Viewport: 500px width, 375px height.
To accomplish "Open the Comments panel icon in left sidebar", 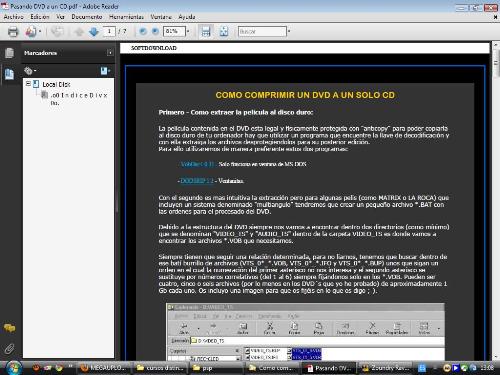I will click(x=9, y=328).
